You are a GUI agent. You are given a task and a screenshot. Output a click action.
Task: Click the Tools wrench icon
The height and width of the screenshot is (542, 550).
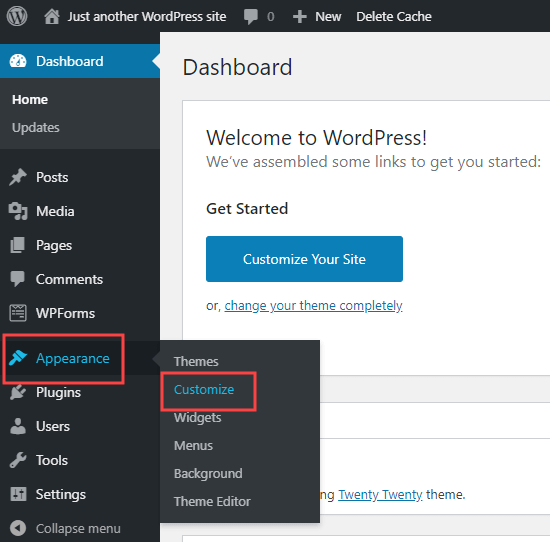[x=18, y=460]
